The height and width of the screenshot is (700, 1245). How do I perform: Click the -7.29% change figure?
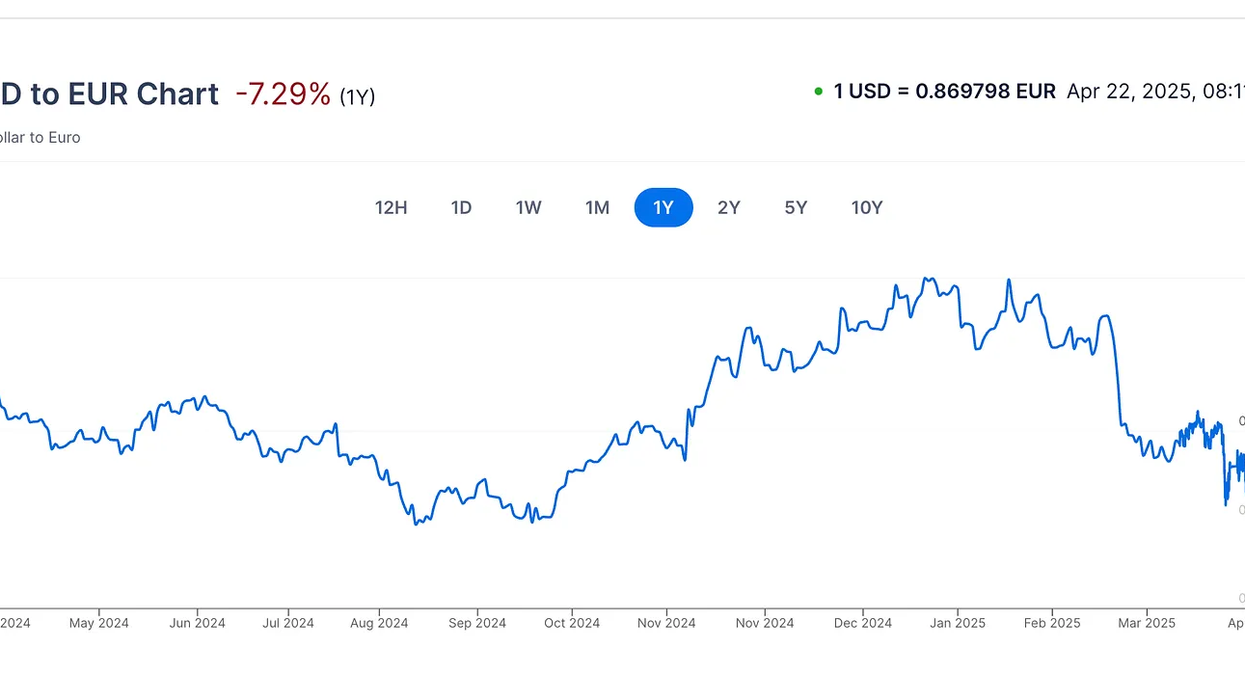[283, 94]
